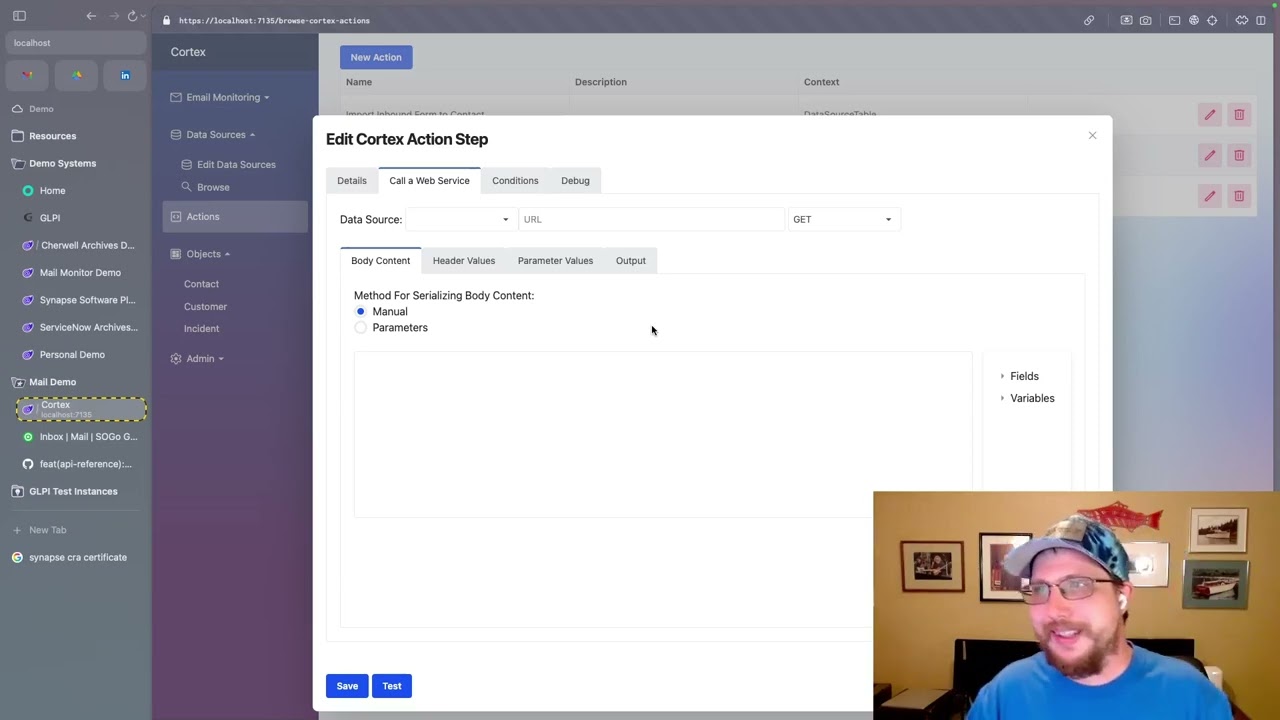
Task: Click the Test button
Action: click(392, 686)
